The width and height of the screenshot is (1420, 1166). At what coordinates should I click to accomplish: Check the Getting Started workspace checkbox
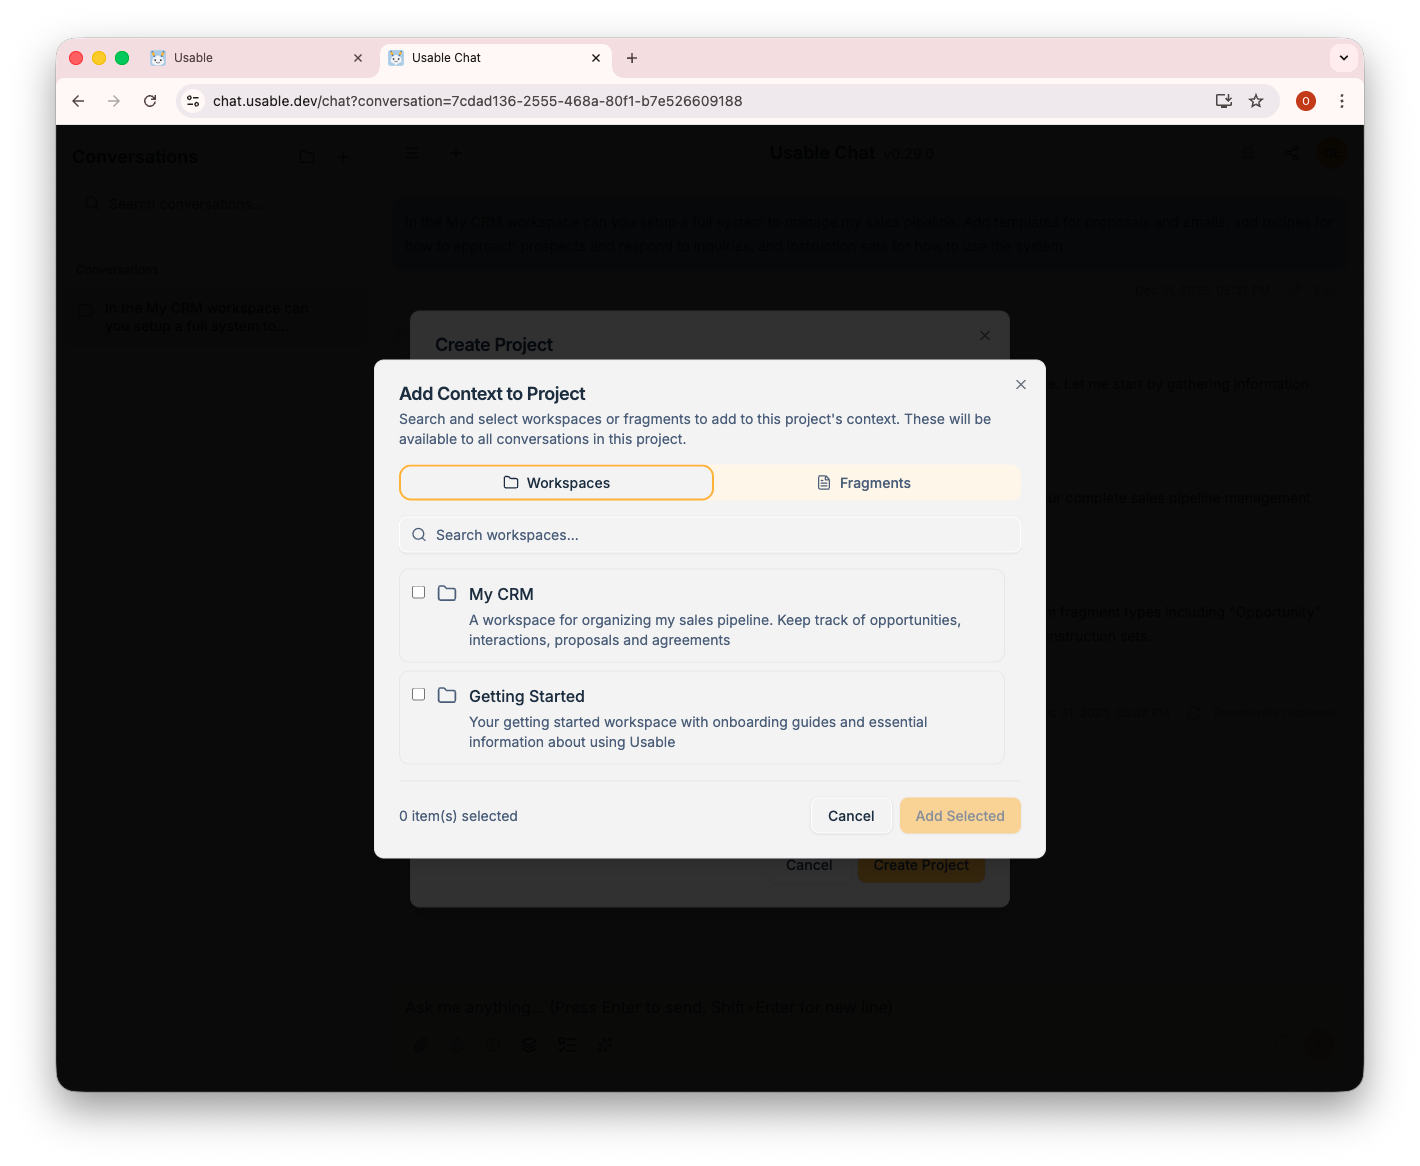tap(418, 693)
